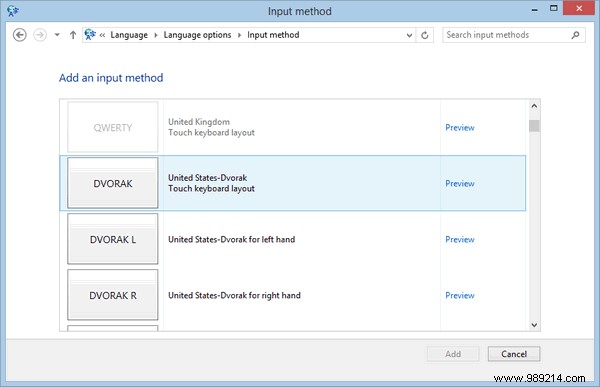Open Language options breadcrumb
This screenshot has height=387, width=600.
[197, 35]
